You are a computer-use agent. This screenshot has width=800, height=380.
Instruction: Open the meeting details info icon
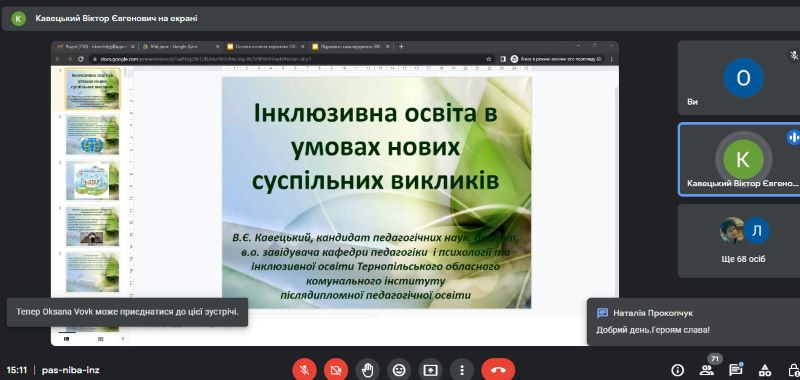click(678, 370)
